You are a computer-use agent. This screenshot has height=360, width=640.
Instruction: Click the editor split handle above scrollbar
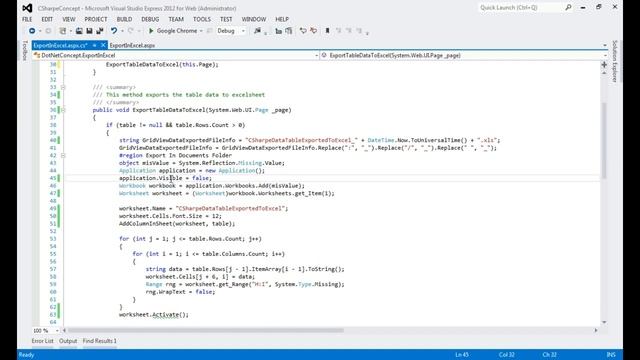tap(604, 64)
